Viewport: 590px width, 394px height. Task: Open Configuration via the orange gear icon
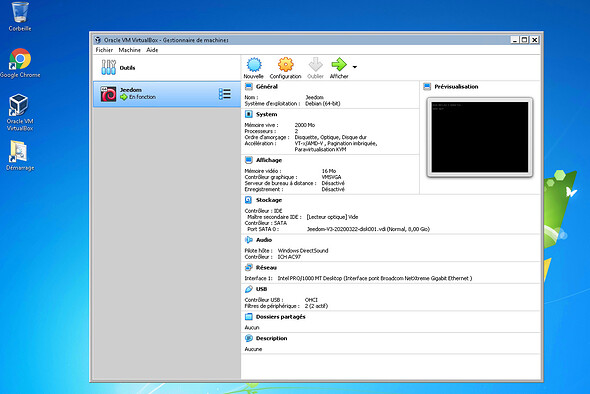pos(286,64)
